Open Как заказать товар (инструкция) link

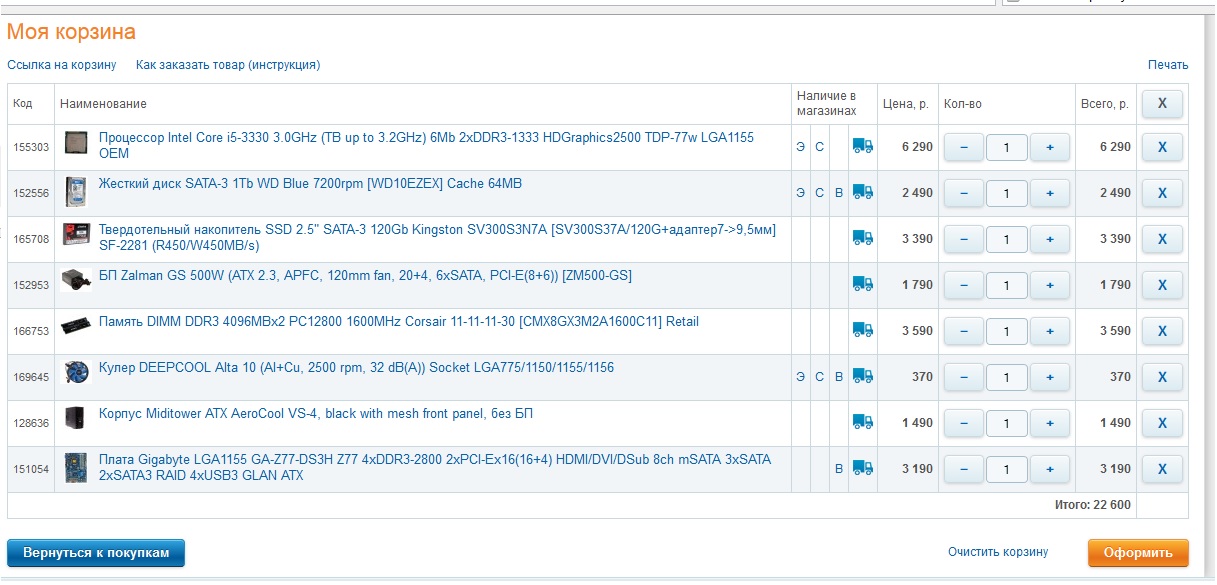coord(228,65)
